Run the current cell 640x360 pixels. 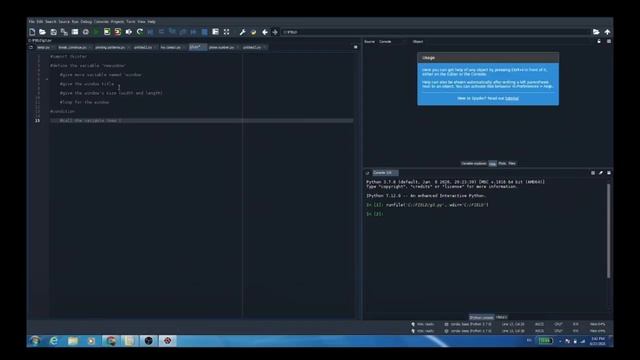click(107, 32)
